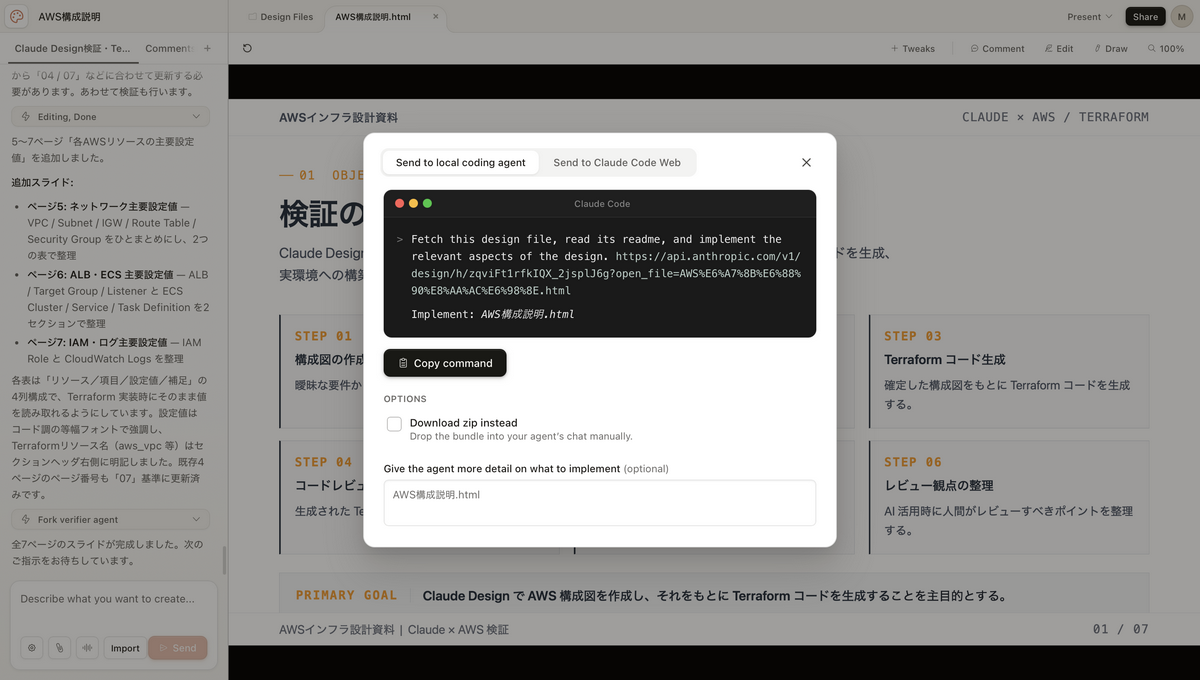This screenshot has width=1200, height=680.
Task: Click the Claude Code terminal title
Action: coord(602,204)
